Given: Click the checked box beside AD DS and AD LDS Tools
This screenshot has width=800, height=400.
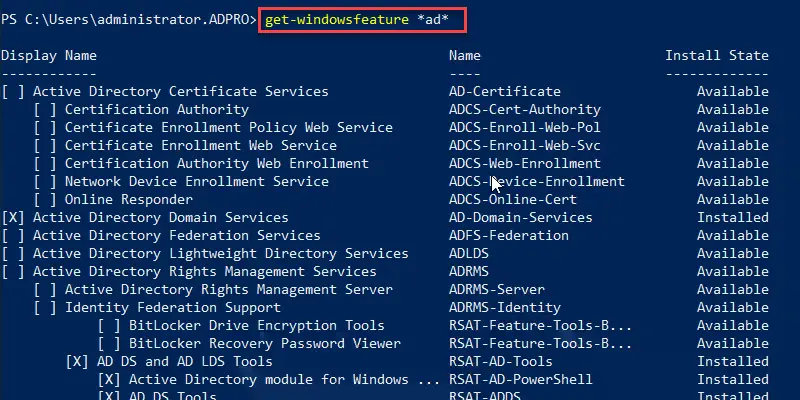Looking at the screenshot, I should coord(77,362).
